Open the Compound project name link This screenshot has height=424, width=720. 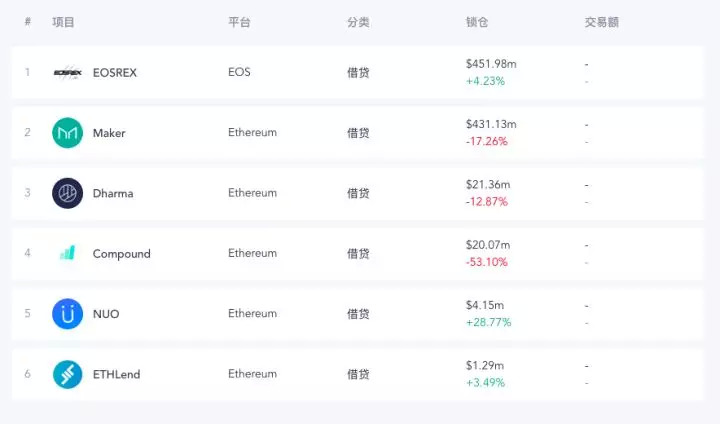[x=121, y=254]
